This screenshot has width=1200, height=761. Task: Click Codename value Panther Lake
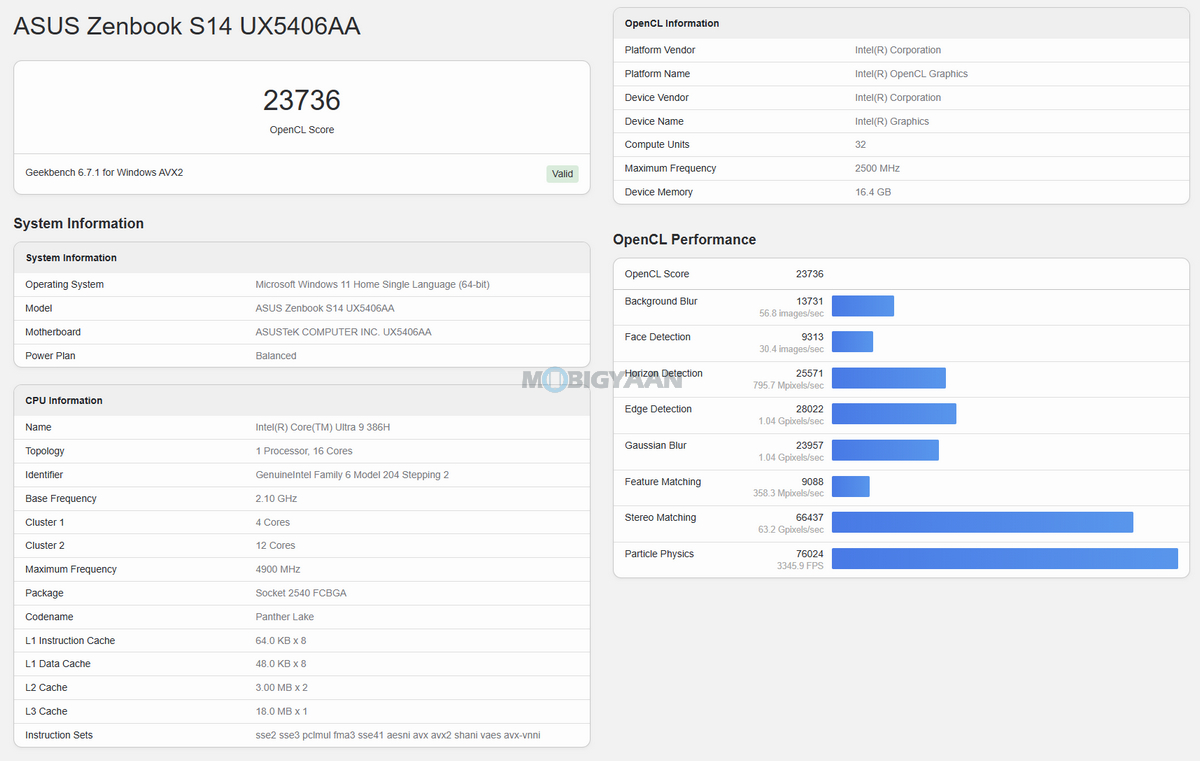pyautogui.click(x=284, y=617)
